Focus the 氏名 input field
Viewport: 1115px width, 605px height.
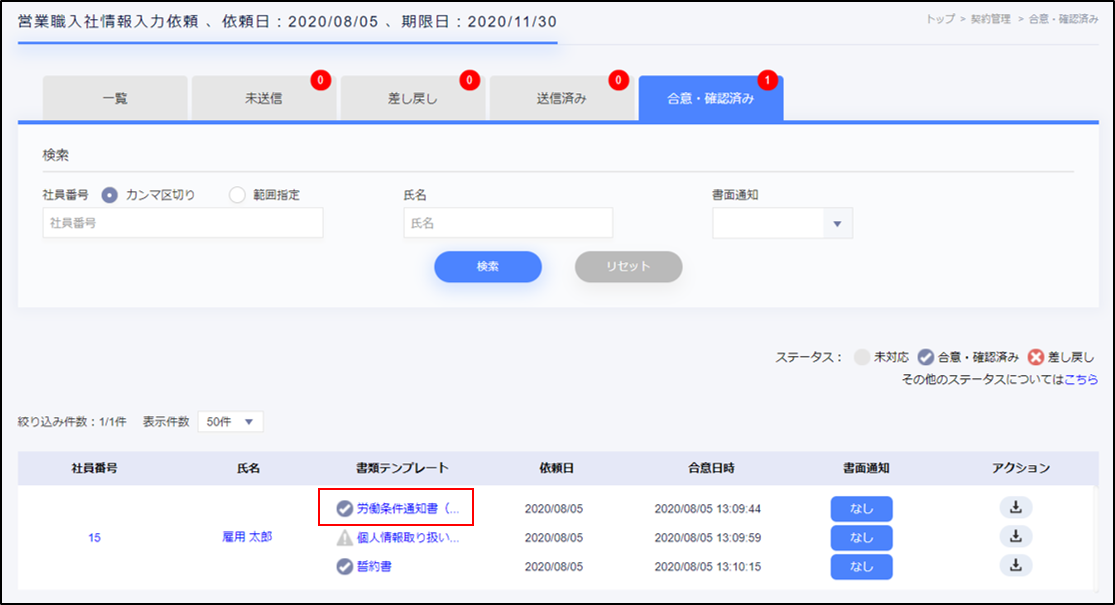coord(508,223)
